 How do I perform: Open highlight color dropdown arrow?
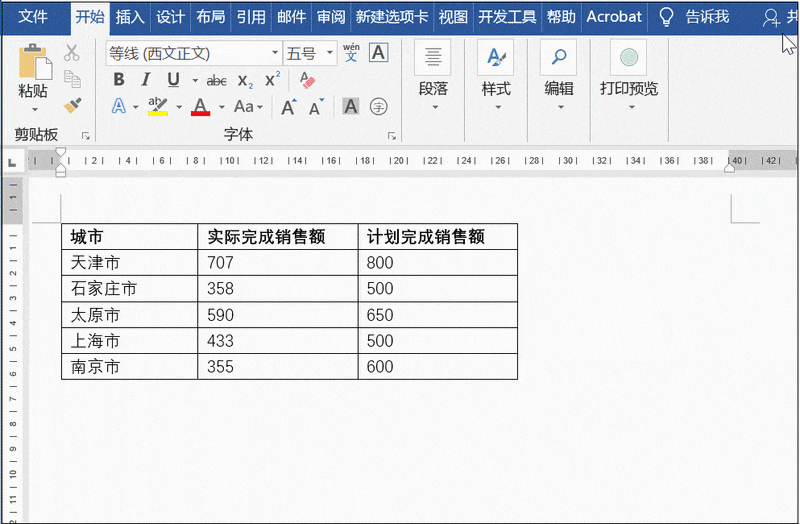coord(179,107)
